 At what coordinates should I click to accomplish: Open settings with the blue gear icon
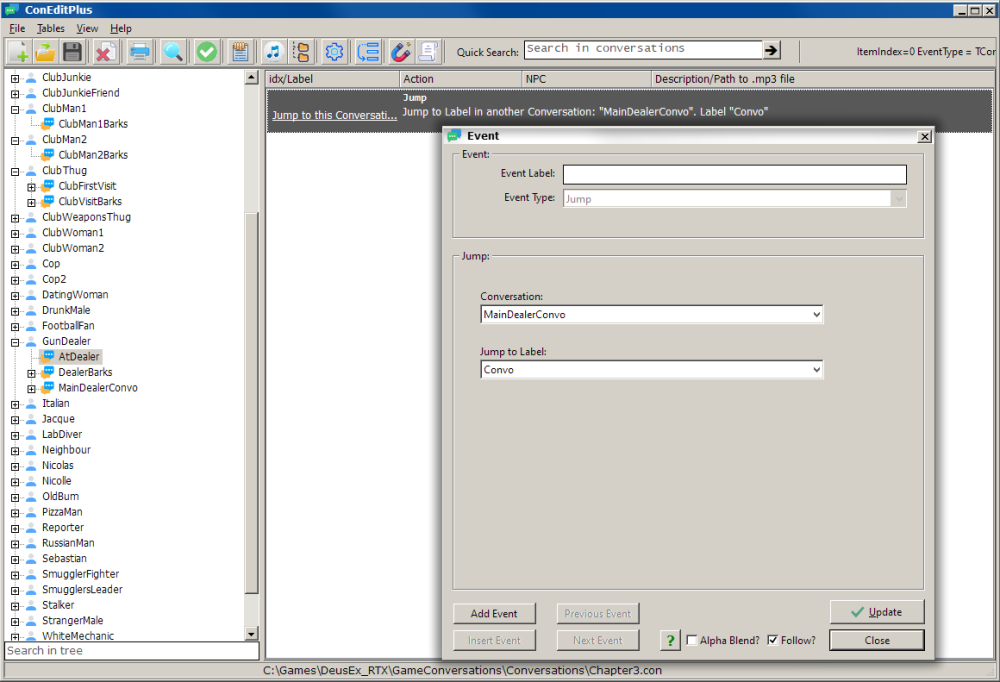[334, 52]
